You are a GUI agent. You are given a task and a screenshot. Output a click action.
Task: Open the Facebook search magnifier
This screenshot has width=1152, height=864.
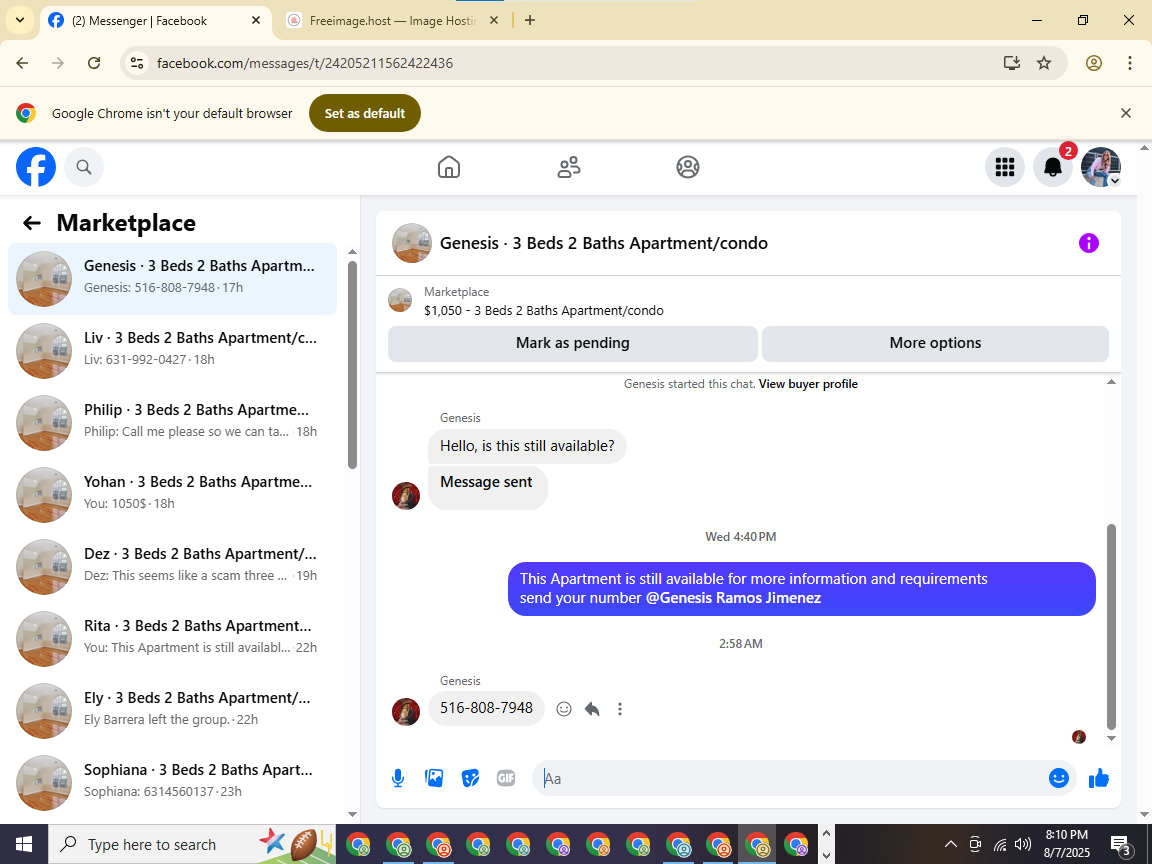click(x=84, y=168)
